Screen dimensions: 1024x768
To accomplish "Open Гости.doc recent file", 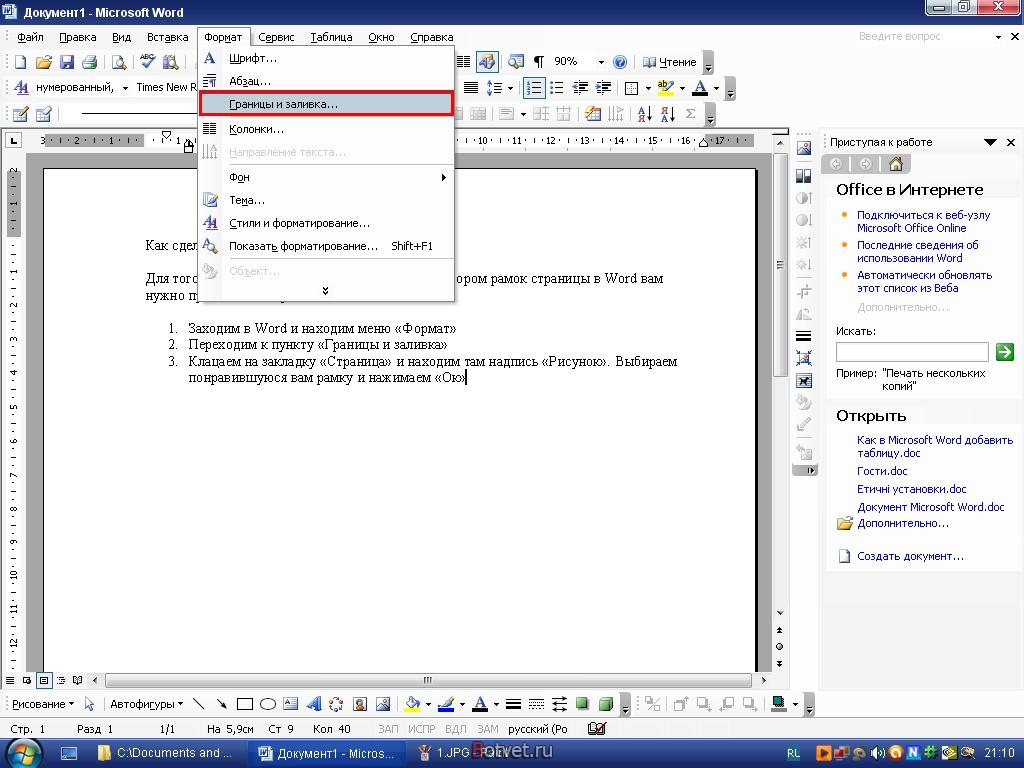I will pos(882,471).
